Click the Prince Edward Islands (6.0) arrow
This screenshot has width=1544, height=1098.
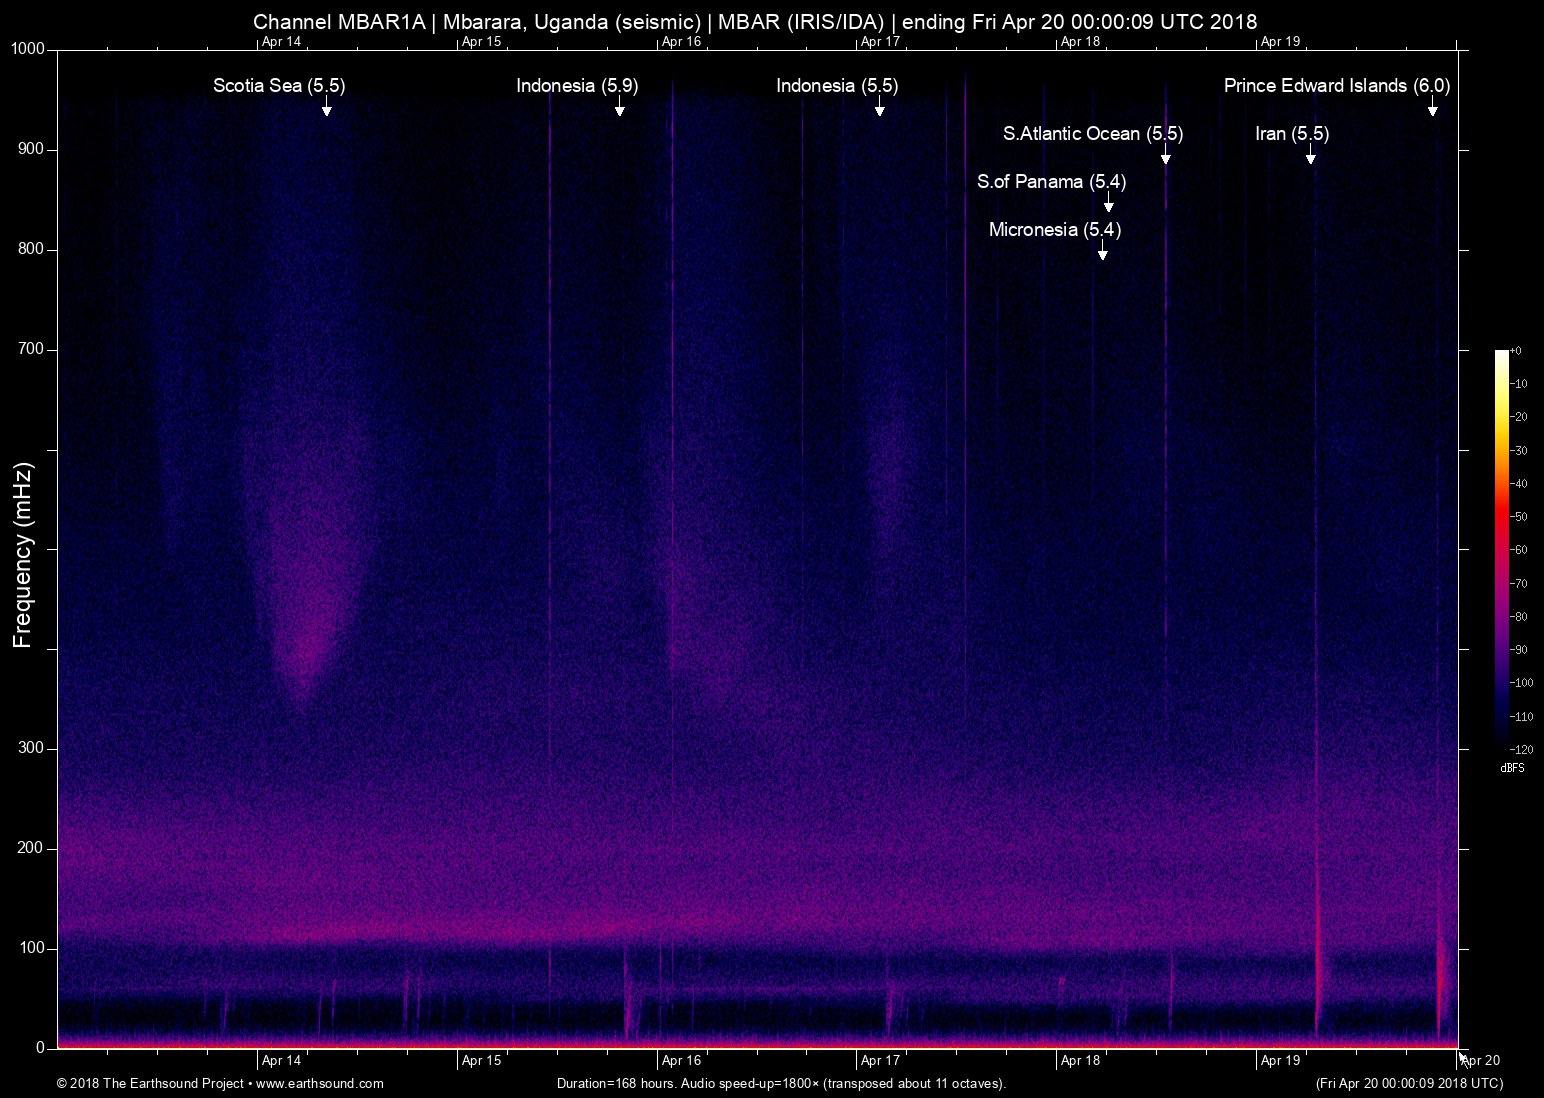pyautogui.click(x=1432, y=108)
